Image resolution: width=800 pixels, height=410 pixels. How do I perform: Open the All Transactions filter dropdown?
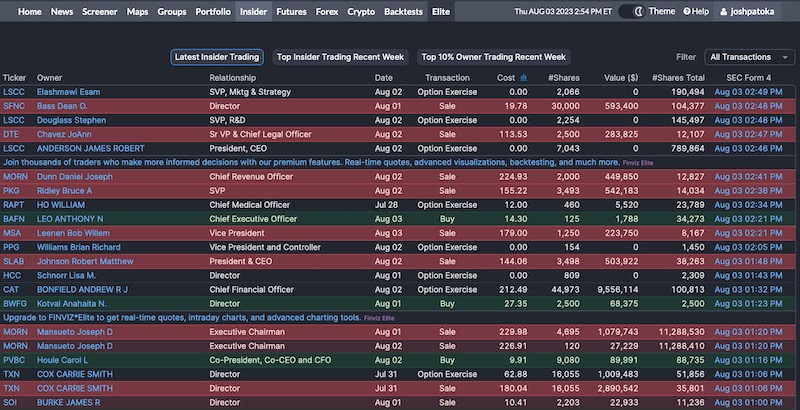pyautogui.click(x=751, y=57)
